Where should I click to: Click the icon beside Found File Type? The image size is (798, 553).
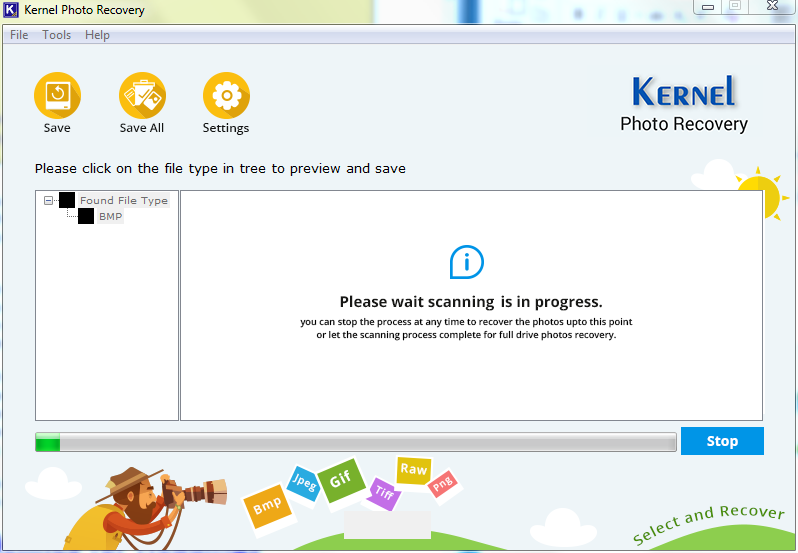67,200
